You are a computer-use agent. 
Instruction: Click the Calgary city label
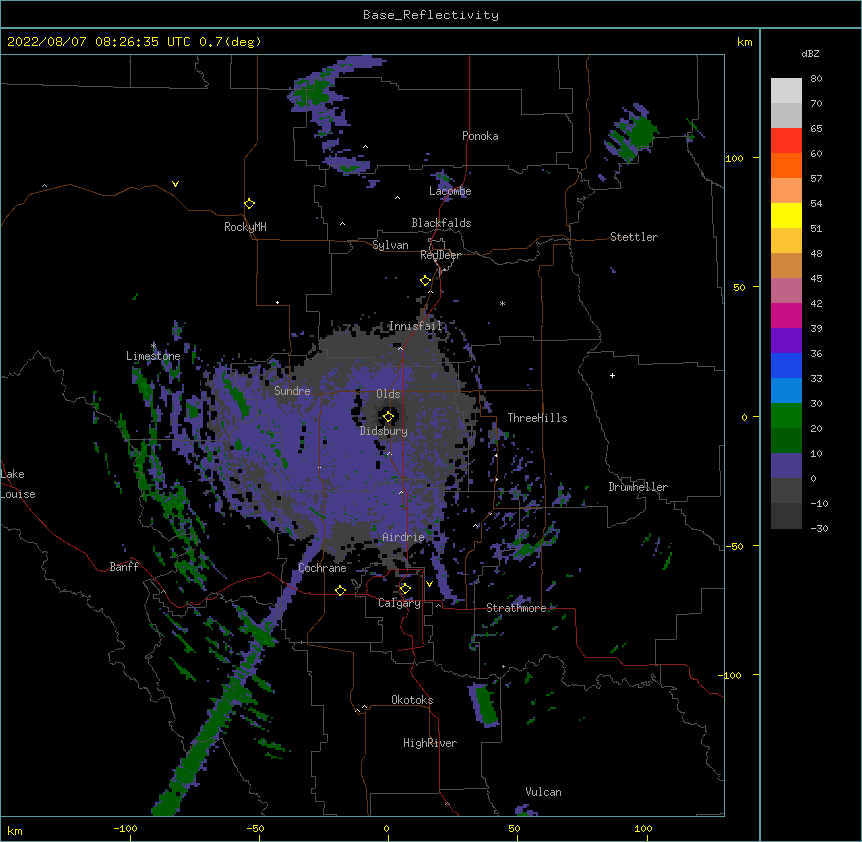pyautogui.click(x=399, y=603)
